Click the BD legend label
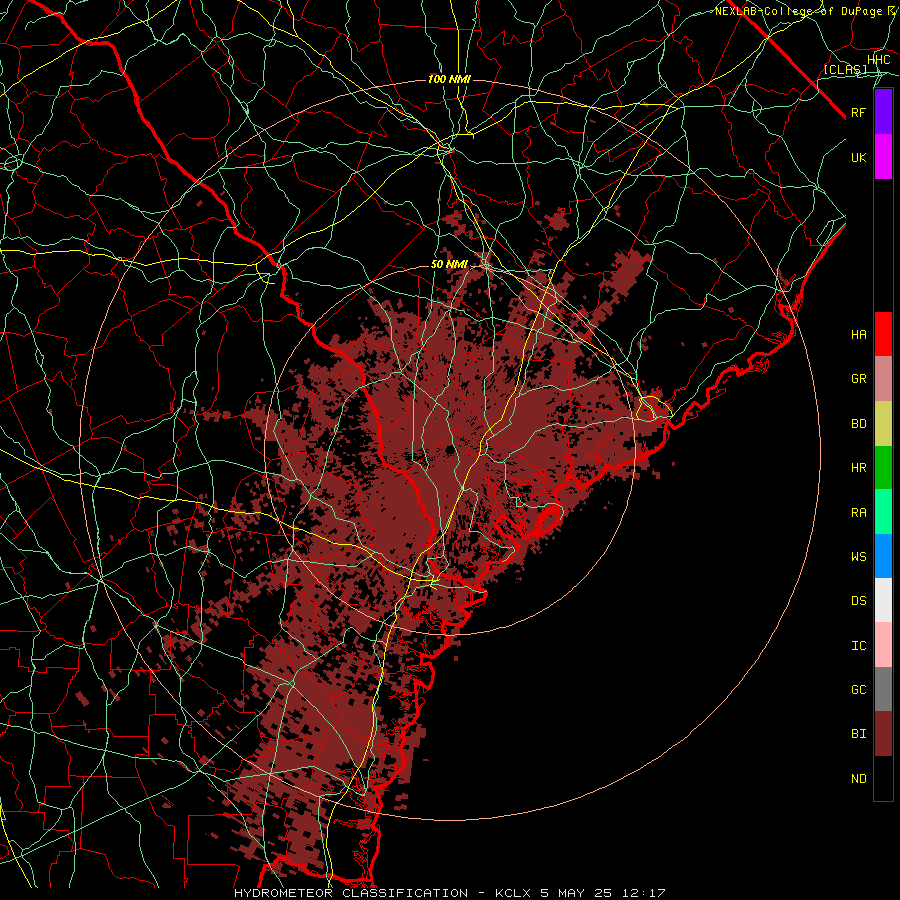This screenshot has height=900, width=900. click(x=859, y=424)
